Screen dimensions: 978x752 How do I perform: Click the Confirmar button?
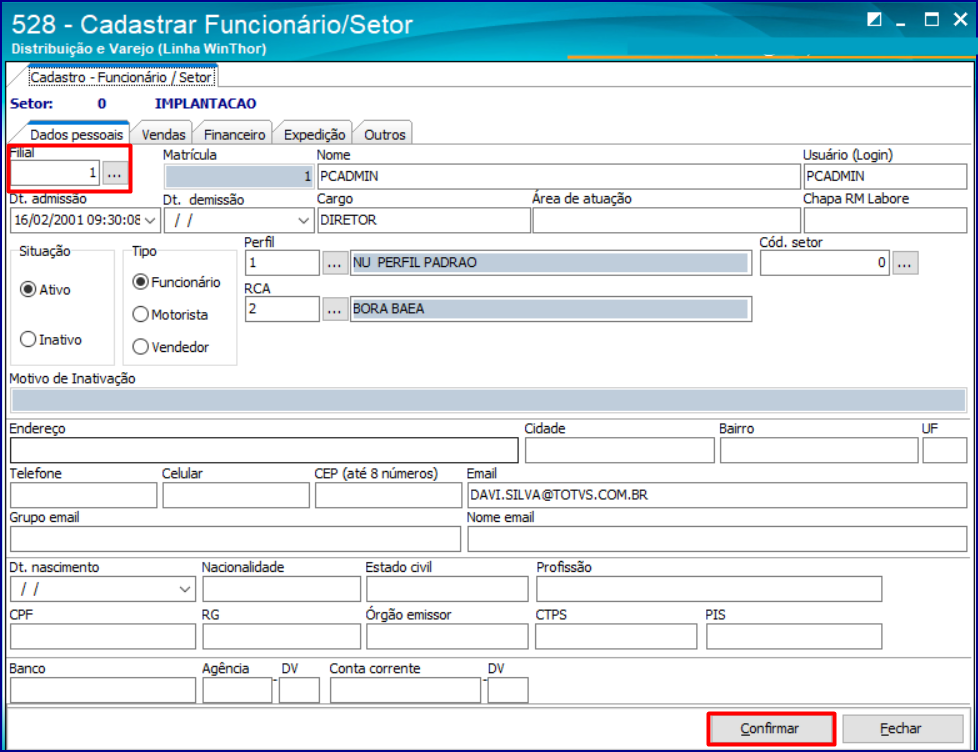[x=770, y=728]
